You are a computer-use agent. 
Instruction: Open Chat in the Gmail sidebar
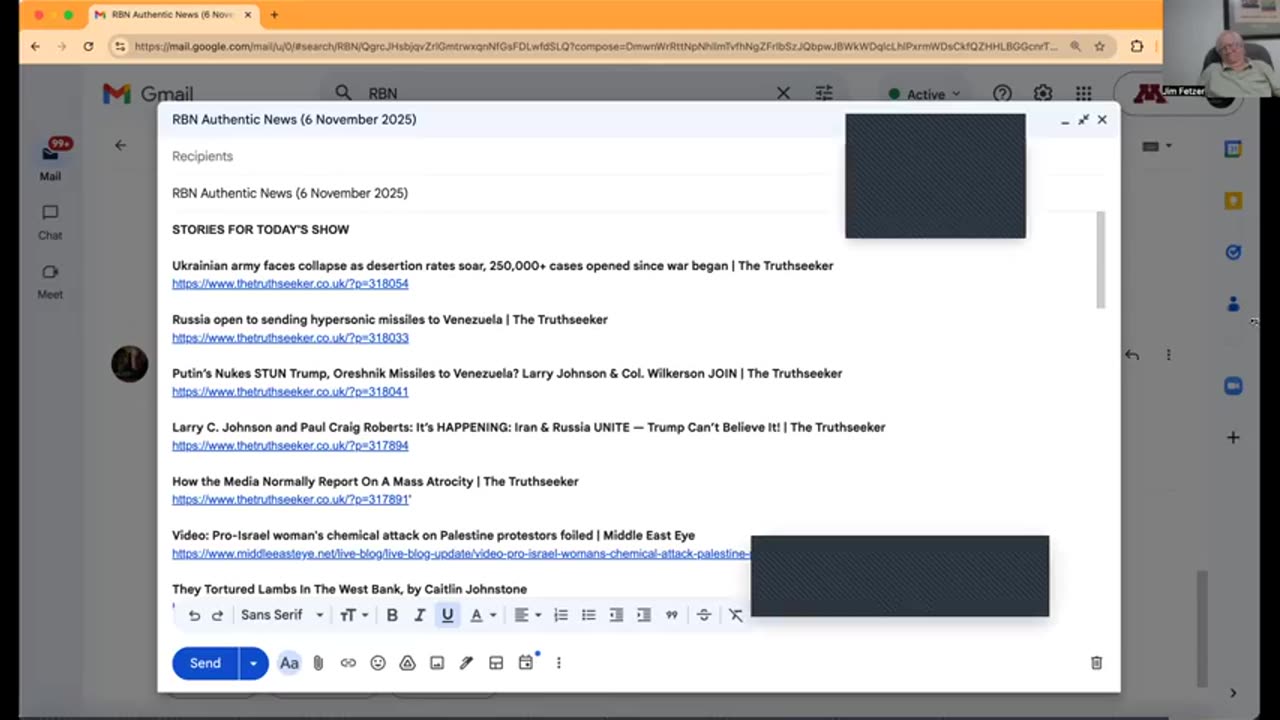(50, 222)
